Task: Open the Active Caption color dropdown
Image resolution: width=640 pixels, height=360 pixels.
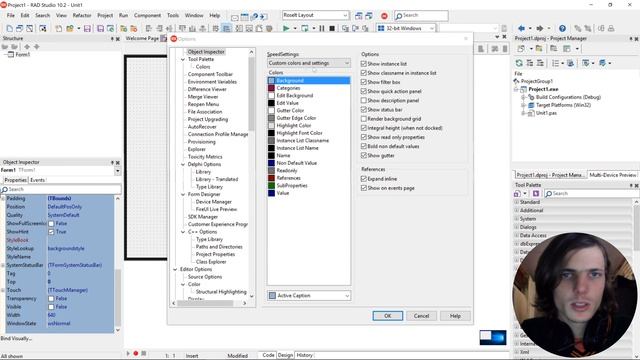Action: pyautogui.click(x=309, y=296)
